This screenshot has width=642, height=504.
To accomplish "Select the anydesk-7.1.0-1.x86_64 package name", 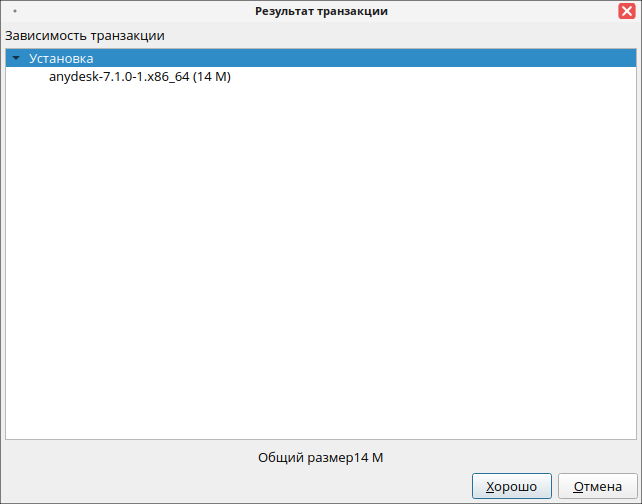I will point(119,77).
